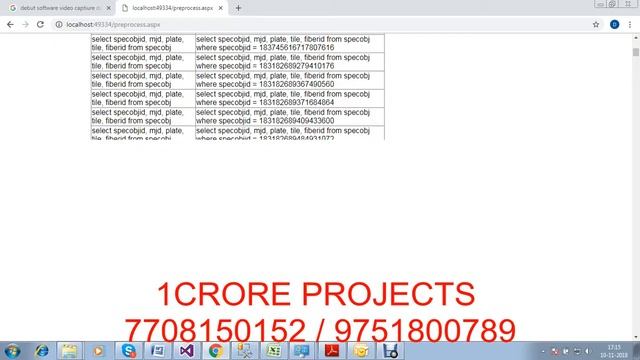Focus the address bar showing localhost:49334/preprocess.aspx
This screenshot has width=640, height=360.
pyautogui.click(x=322, y=24)
